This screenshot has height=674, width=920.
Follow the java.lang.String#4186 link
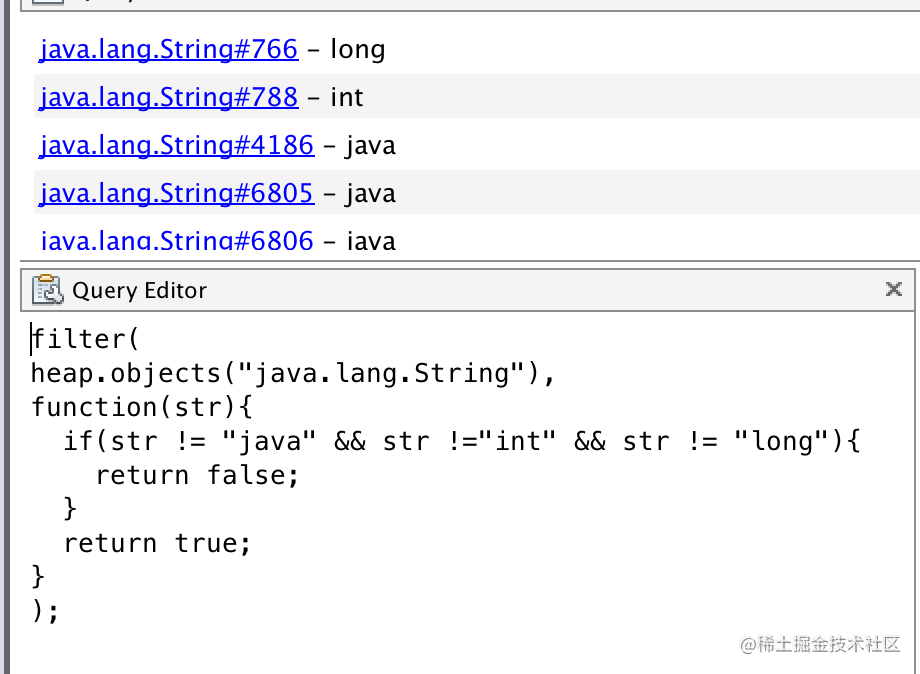(x=176, y=145)
